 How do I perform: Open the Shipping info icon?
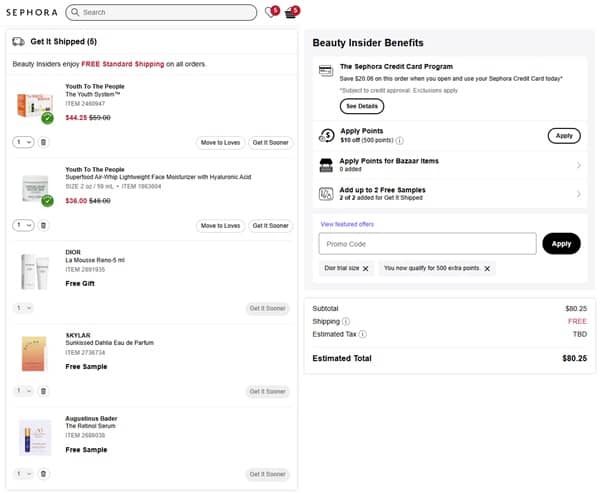[x=346, y=321]
